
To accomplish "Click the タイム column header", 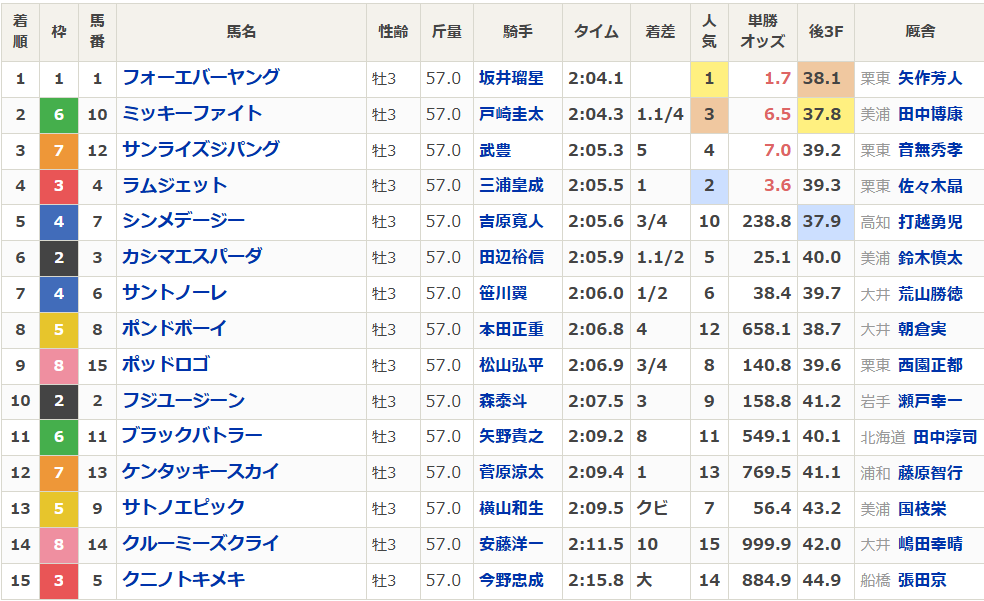I will [596, 31].
